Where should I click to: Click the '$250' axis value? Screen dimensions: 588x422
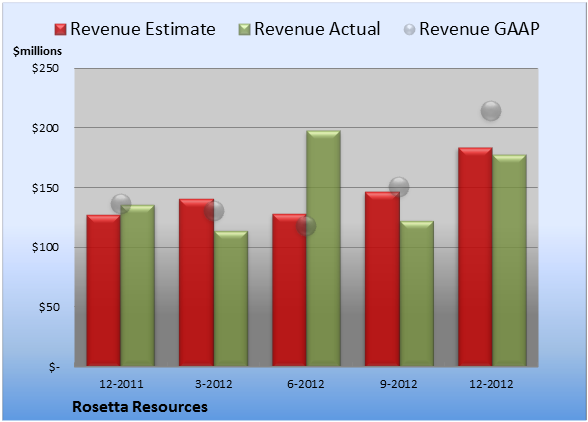click(x=45, y=68)
